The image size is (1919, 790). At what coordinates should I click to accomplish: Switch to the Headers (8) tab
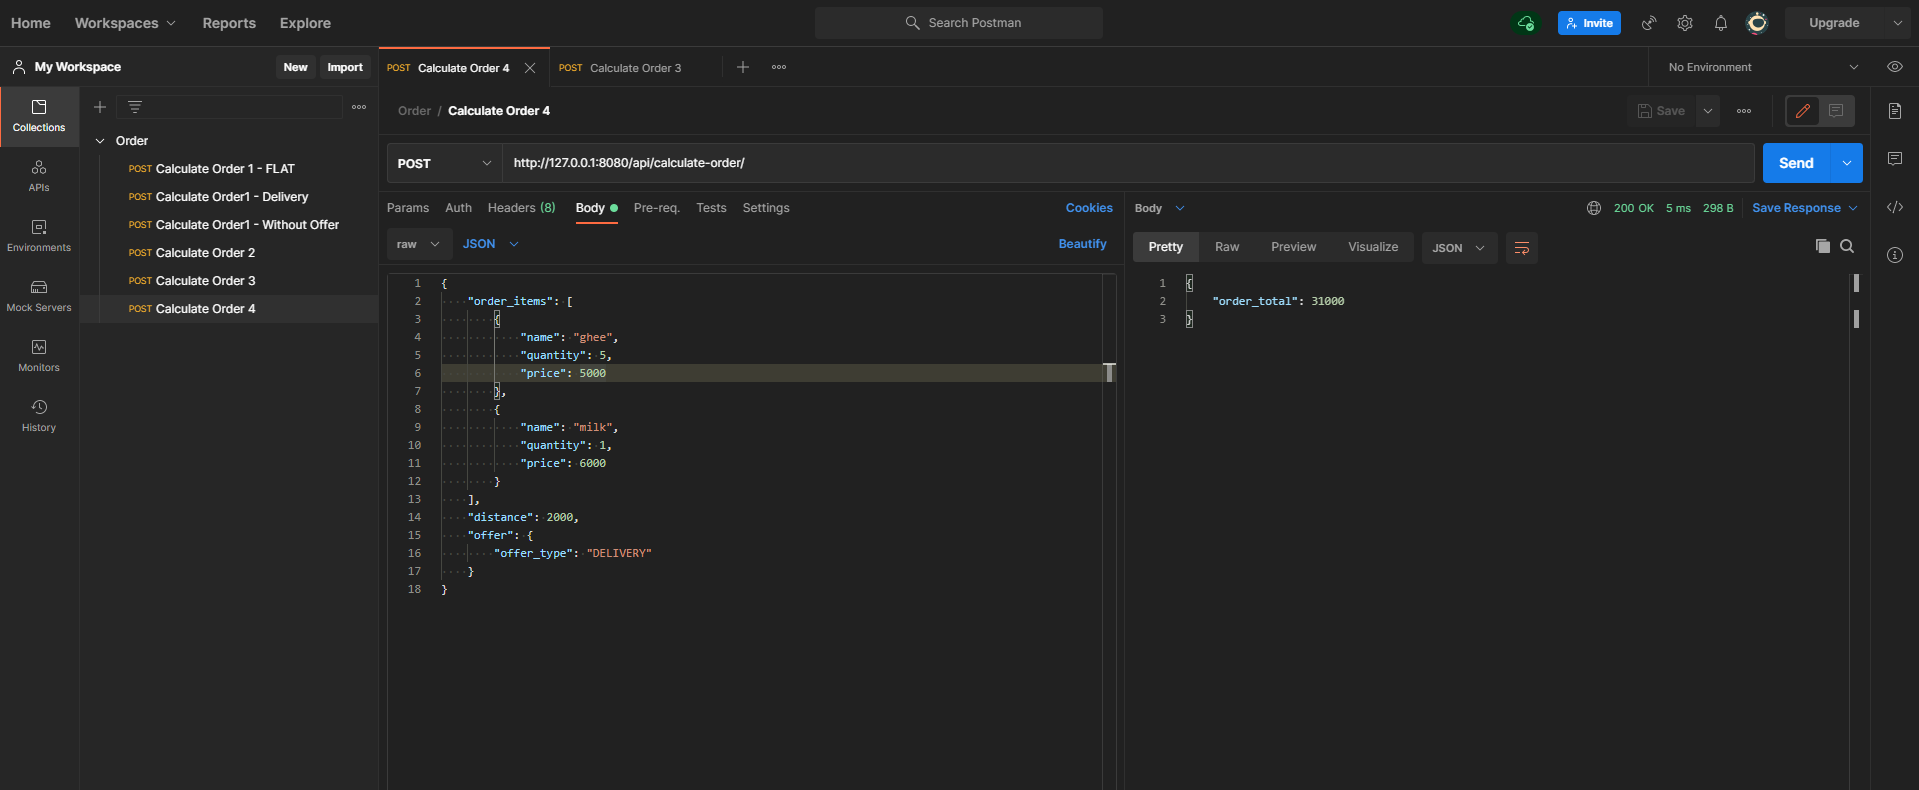pos(521,208)
